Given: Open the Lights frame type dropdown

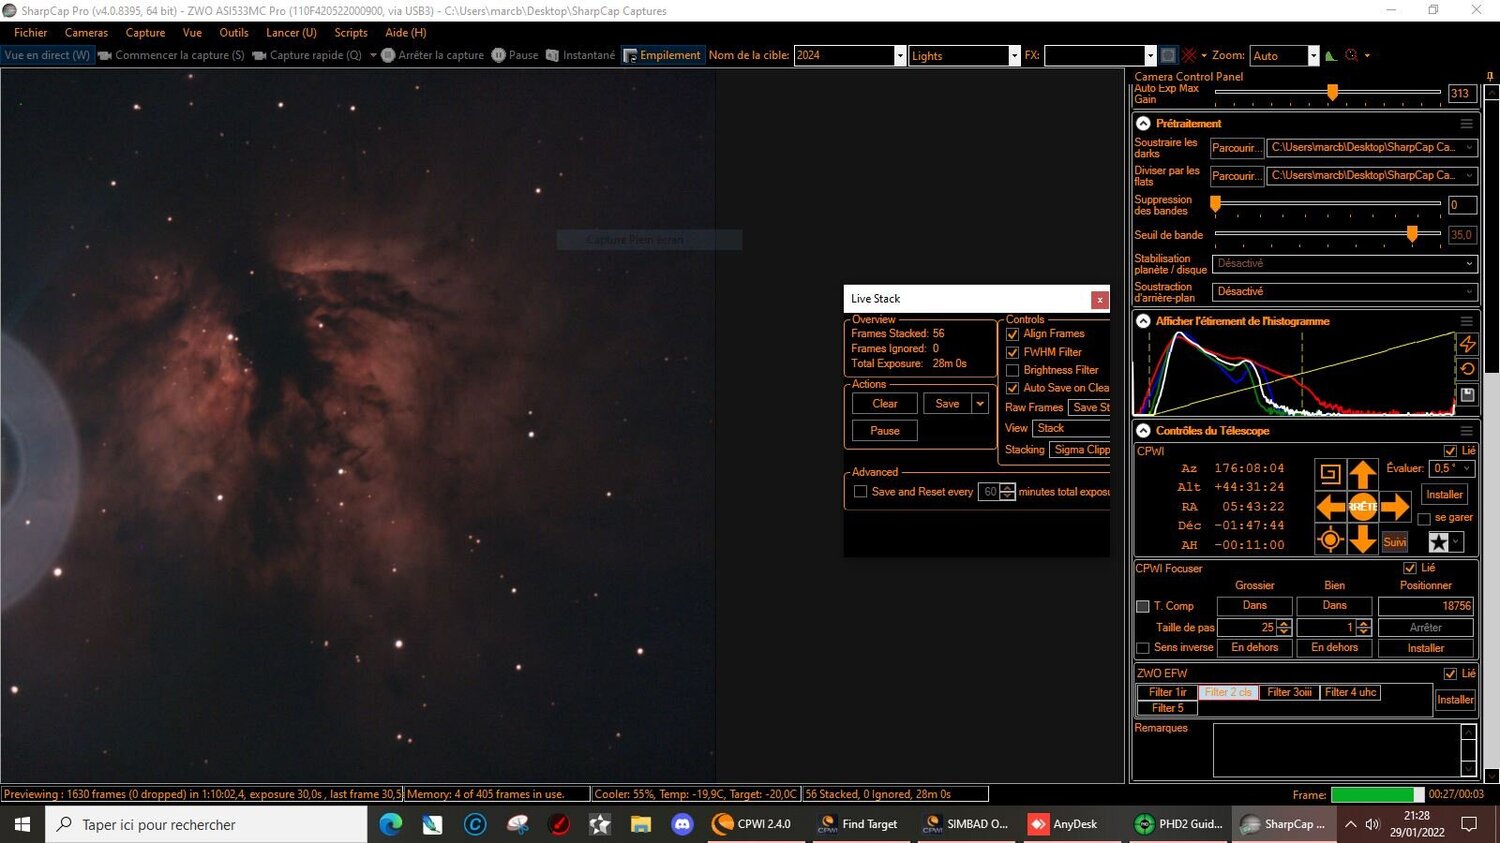Looking at the screenshot, I should [x=1014, y=56].
